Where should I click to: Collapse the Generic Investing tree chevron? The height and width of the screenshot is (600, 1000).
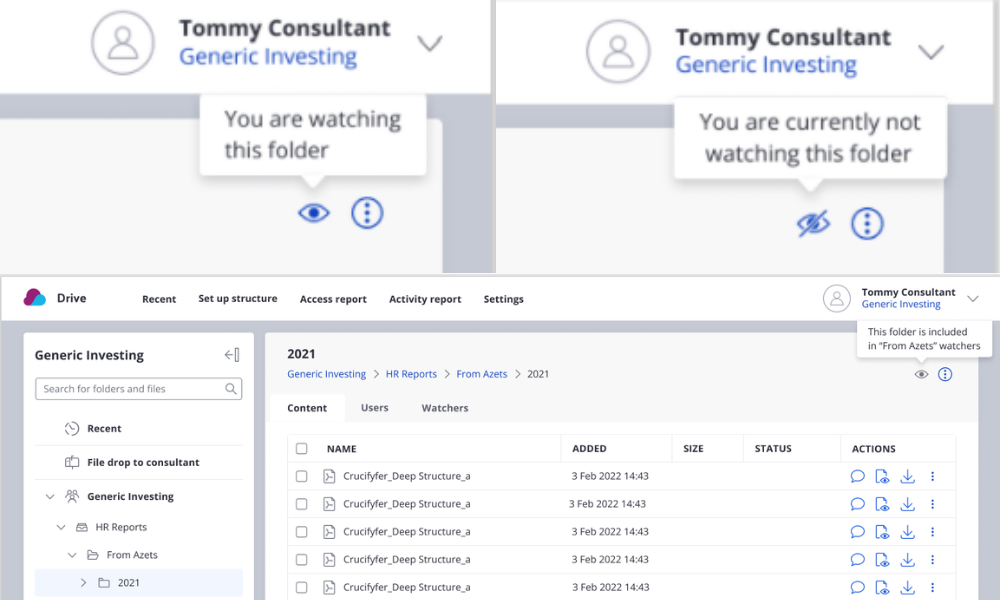(50, 497)
